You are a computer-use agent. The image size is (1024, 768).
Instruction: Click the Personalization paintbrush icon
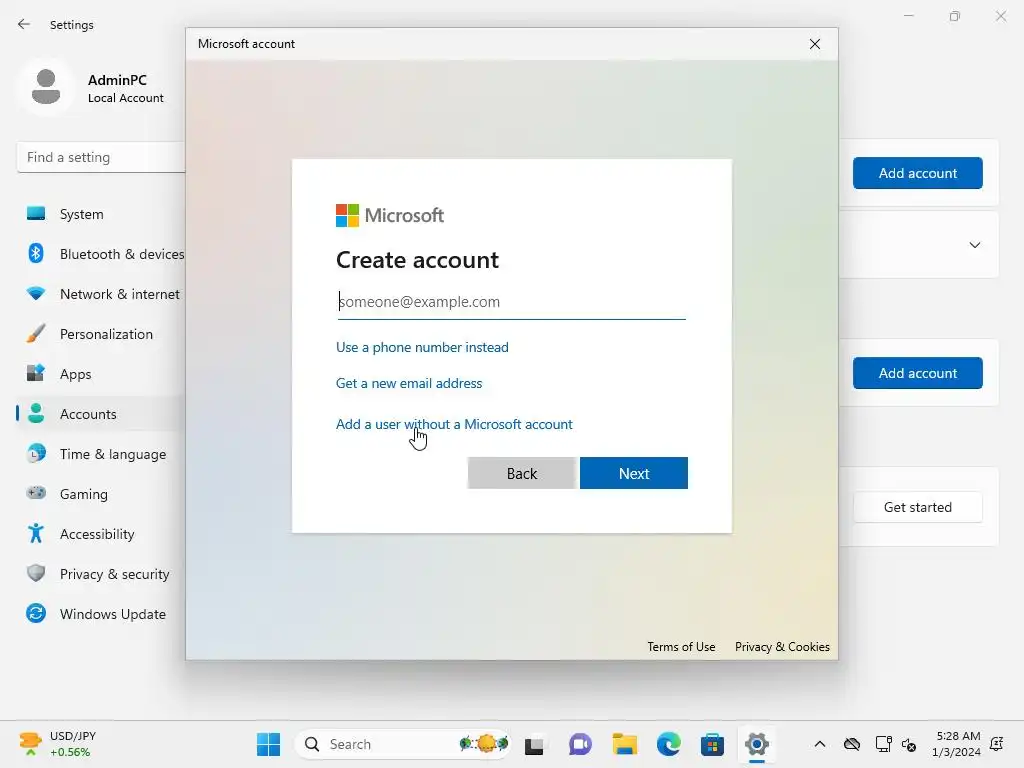click(x=36, y=334)
